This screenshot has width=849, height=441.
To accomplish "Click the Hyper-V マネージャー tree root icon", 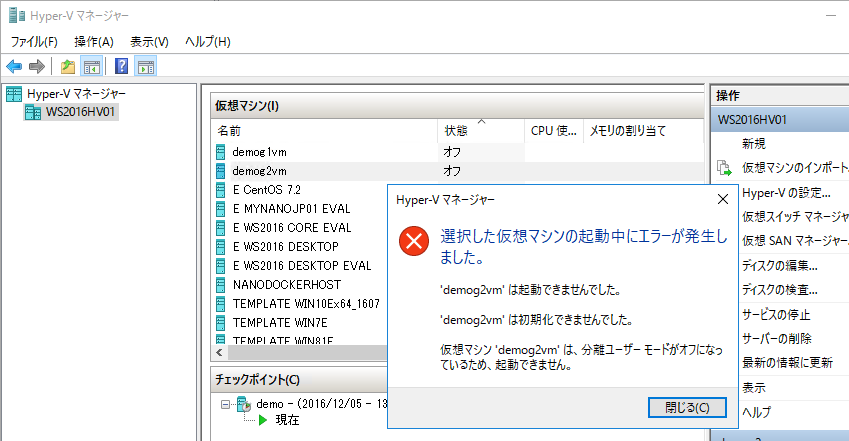I will (14, 94).
